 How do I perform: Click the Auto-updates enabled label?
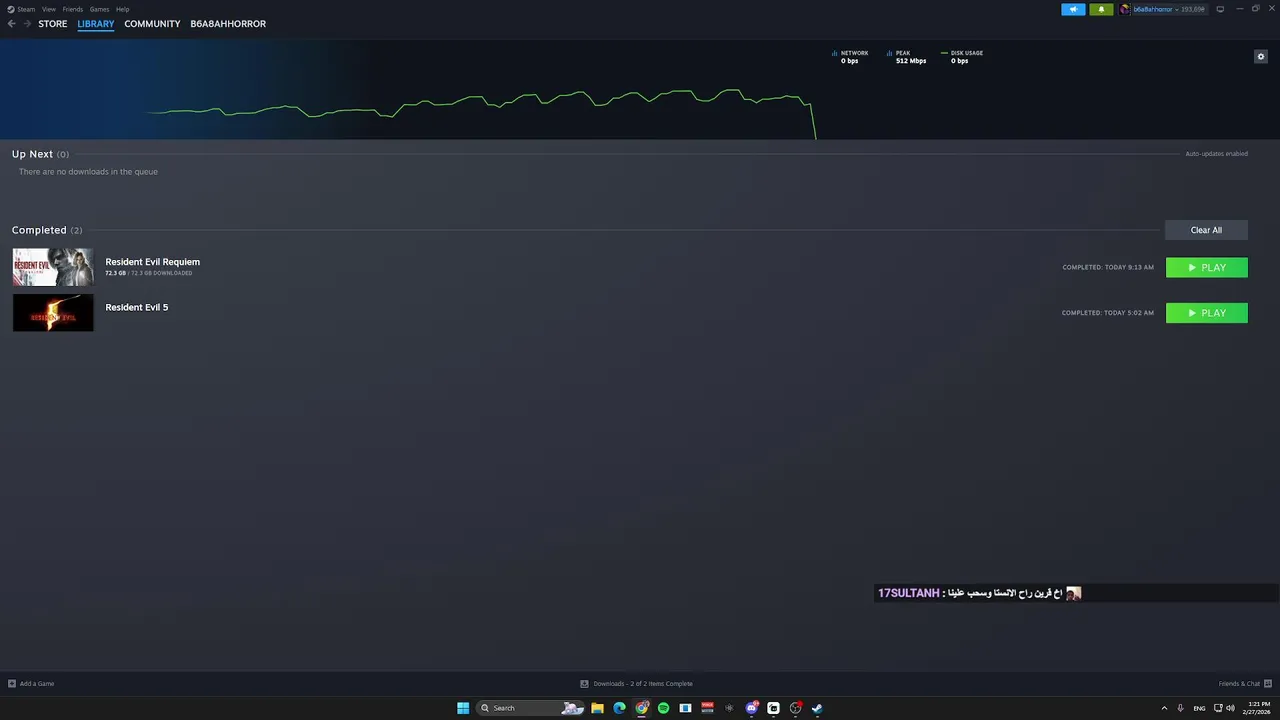click(1216, 154)
